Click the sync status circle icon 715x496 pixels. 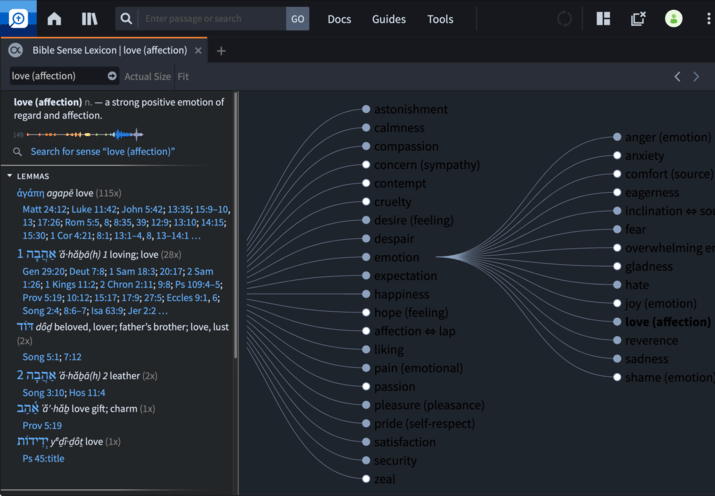click(565, 19)
